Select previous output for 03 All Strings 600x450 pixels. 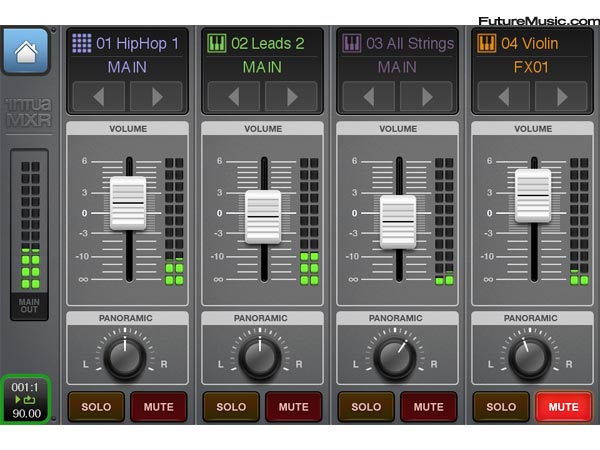(368, 97)
